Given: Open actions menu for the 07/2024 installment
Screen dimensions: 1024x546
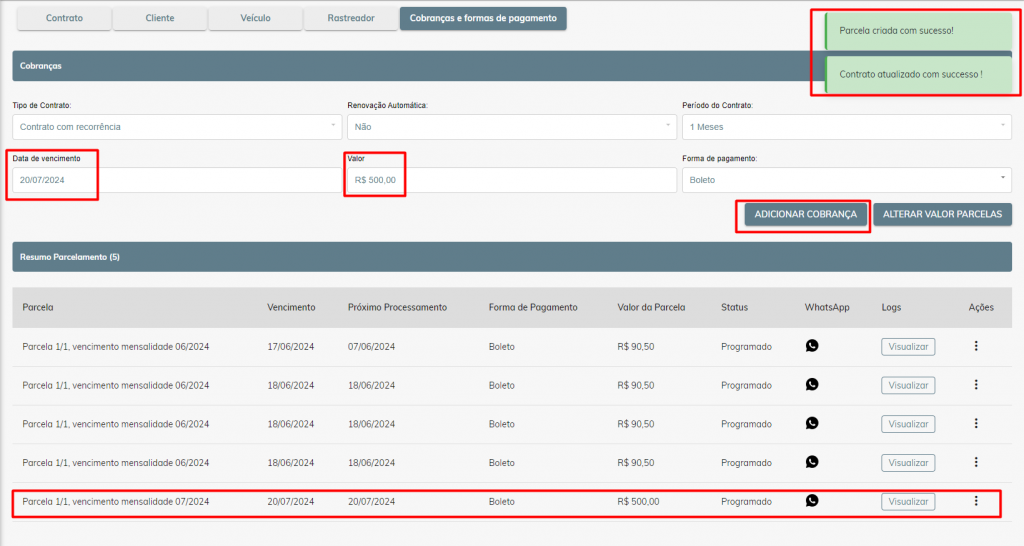Looking at the screenshot, I should pos(976,500).
